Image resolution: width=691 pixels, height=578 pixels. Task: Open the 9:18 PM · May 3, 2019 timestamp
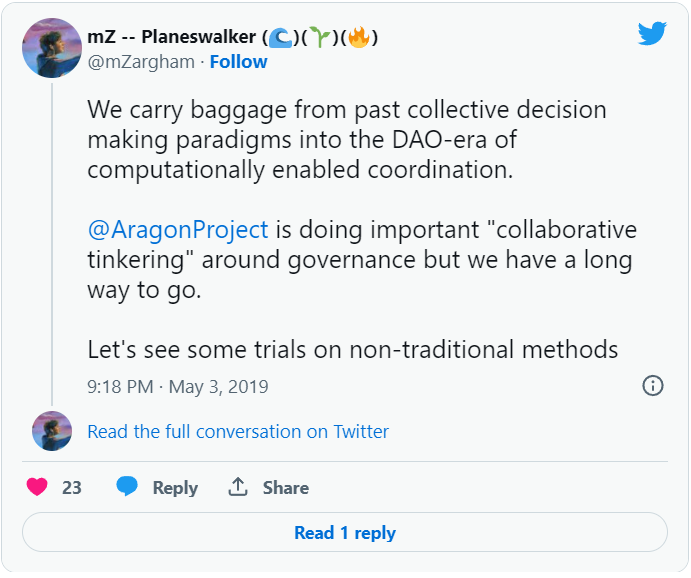point(178,386)
